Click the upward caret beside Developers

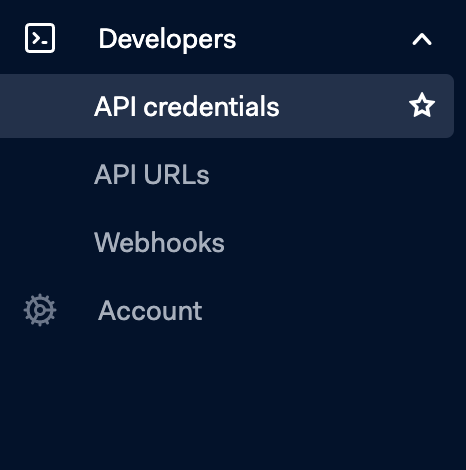(422, 39)
